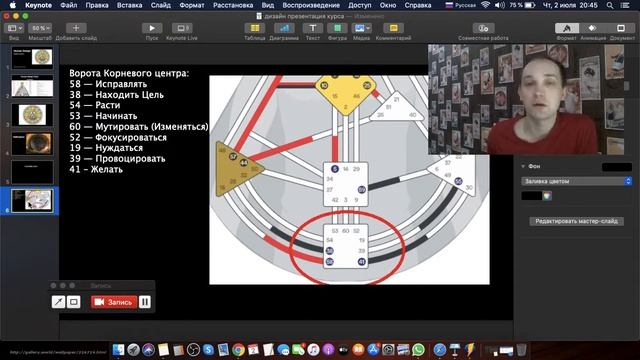Open the Справка menu

[418, 5]
